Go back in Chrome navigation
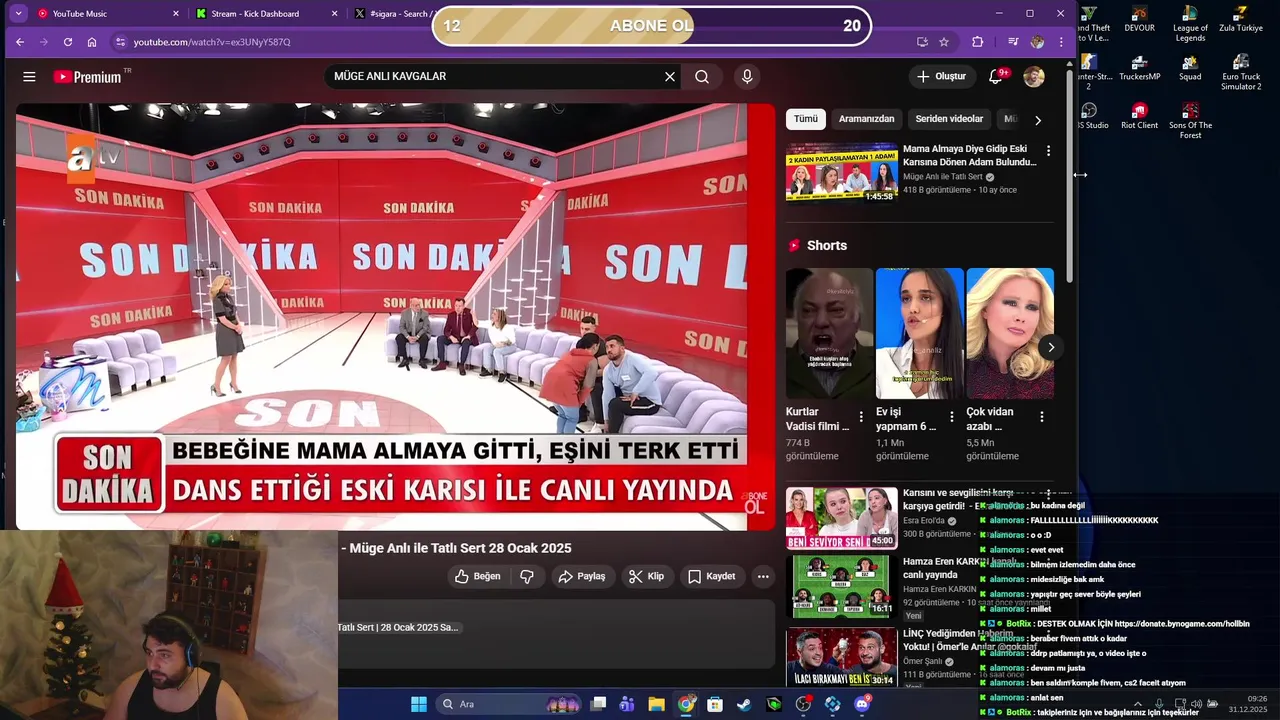The height and width of the screenshot is (720, 1280). (20, 42)
